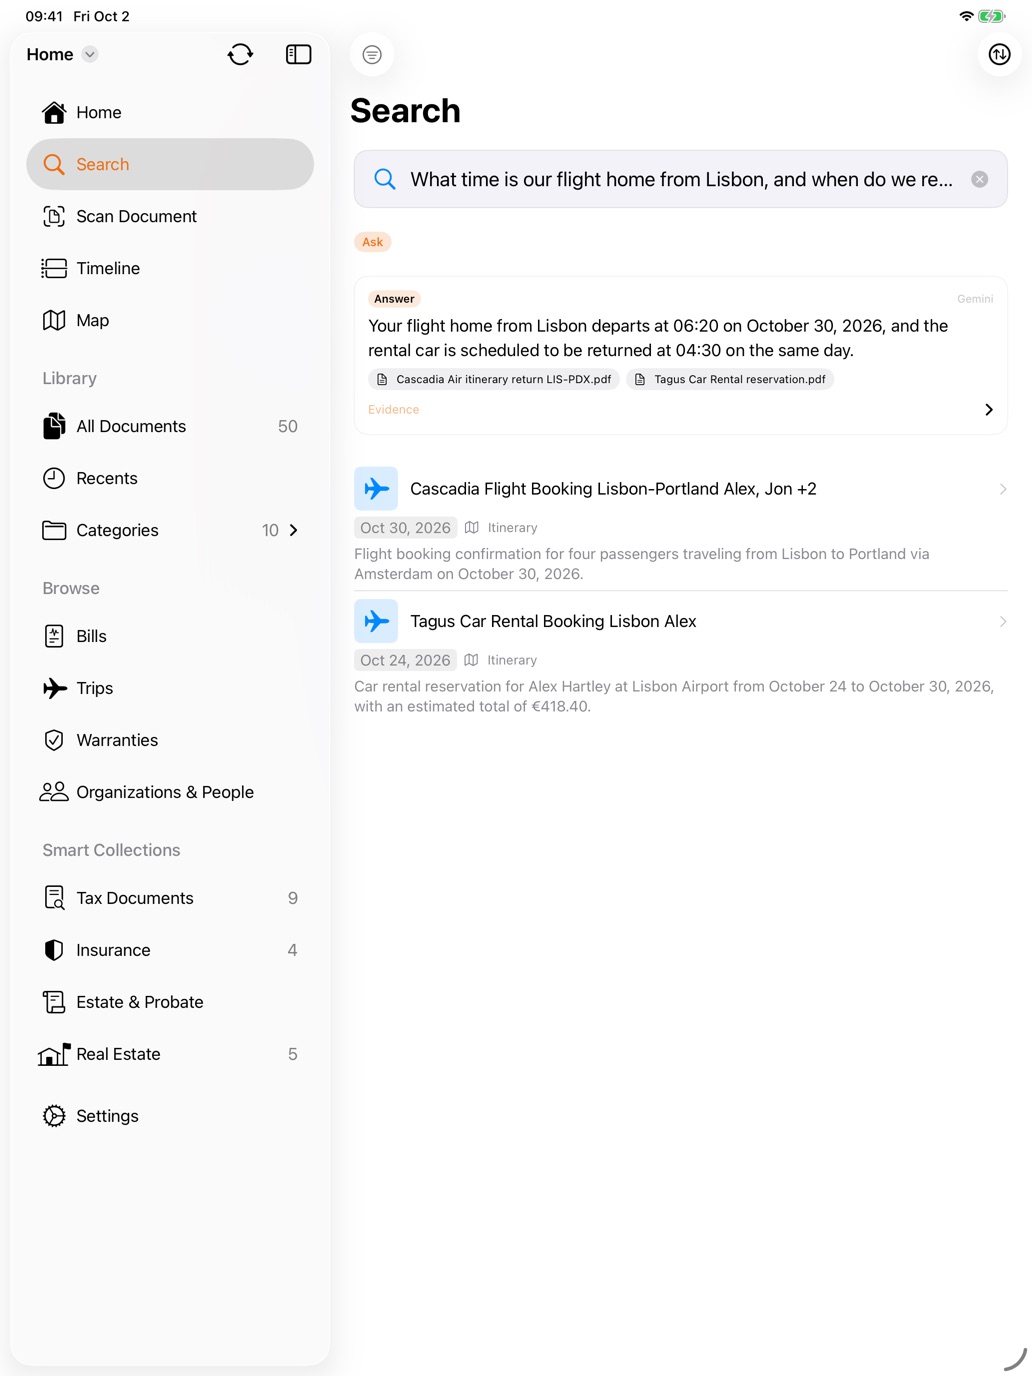Viewport: 1032px width, 1376px height.
Task: Open Home in sidebar
Action: [x=170, y=112]
